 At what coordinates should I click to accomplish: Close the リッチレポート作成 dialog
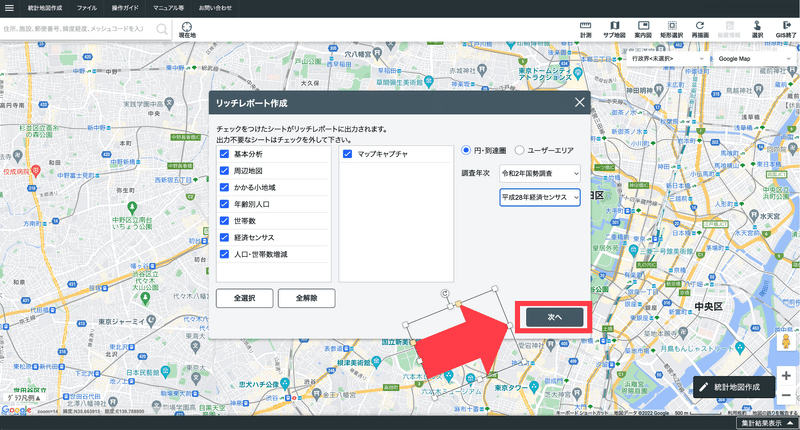click(x=580, y=103)
